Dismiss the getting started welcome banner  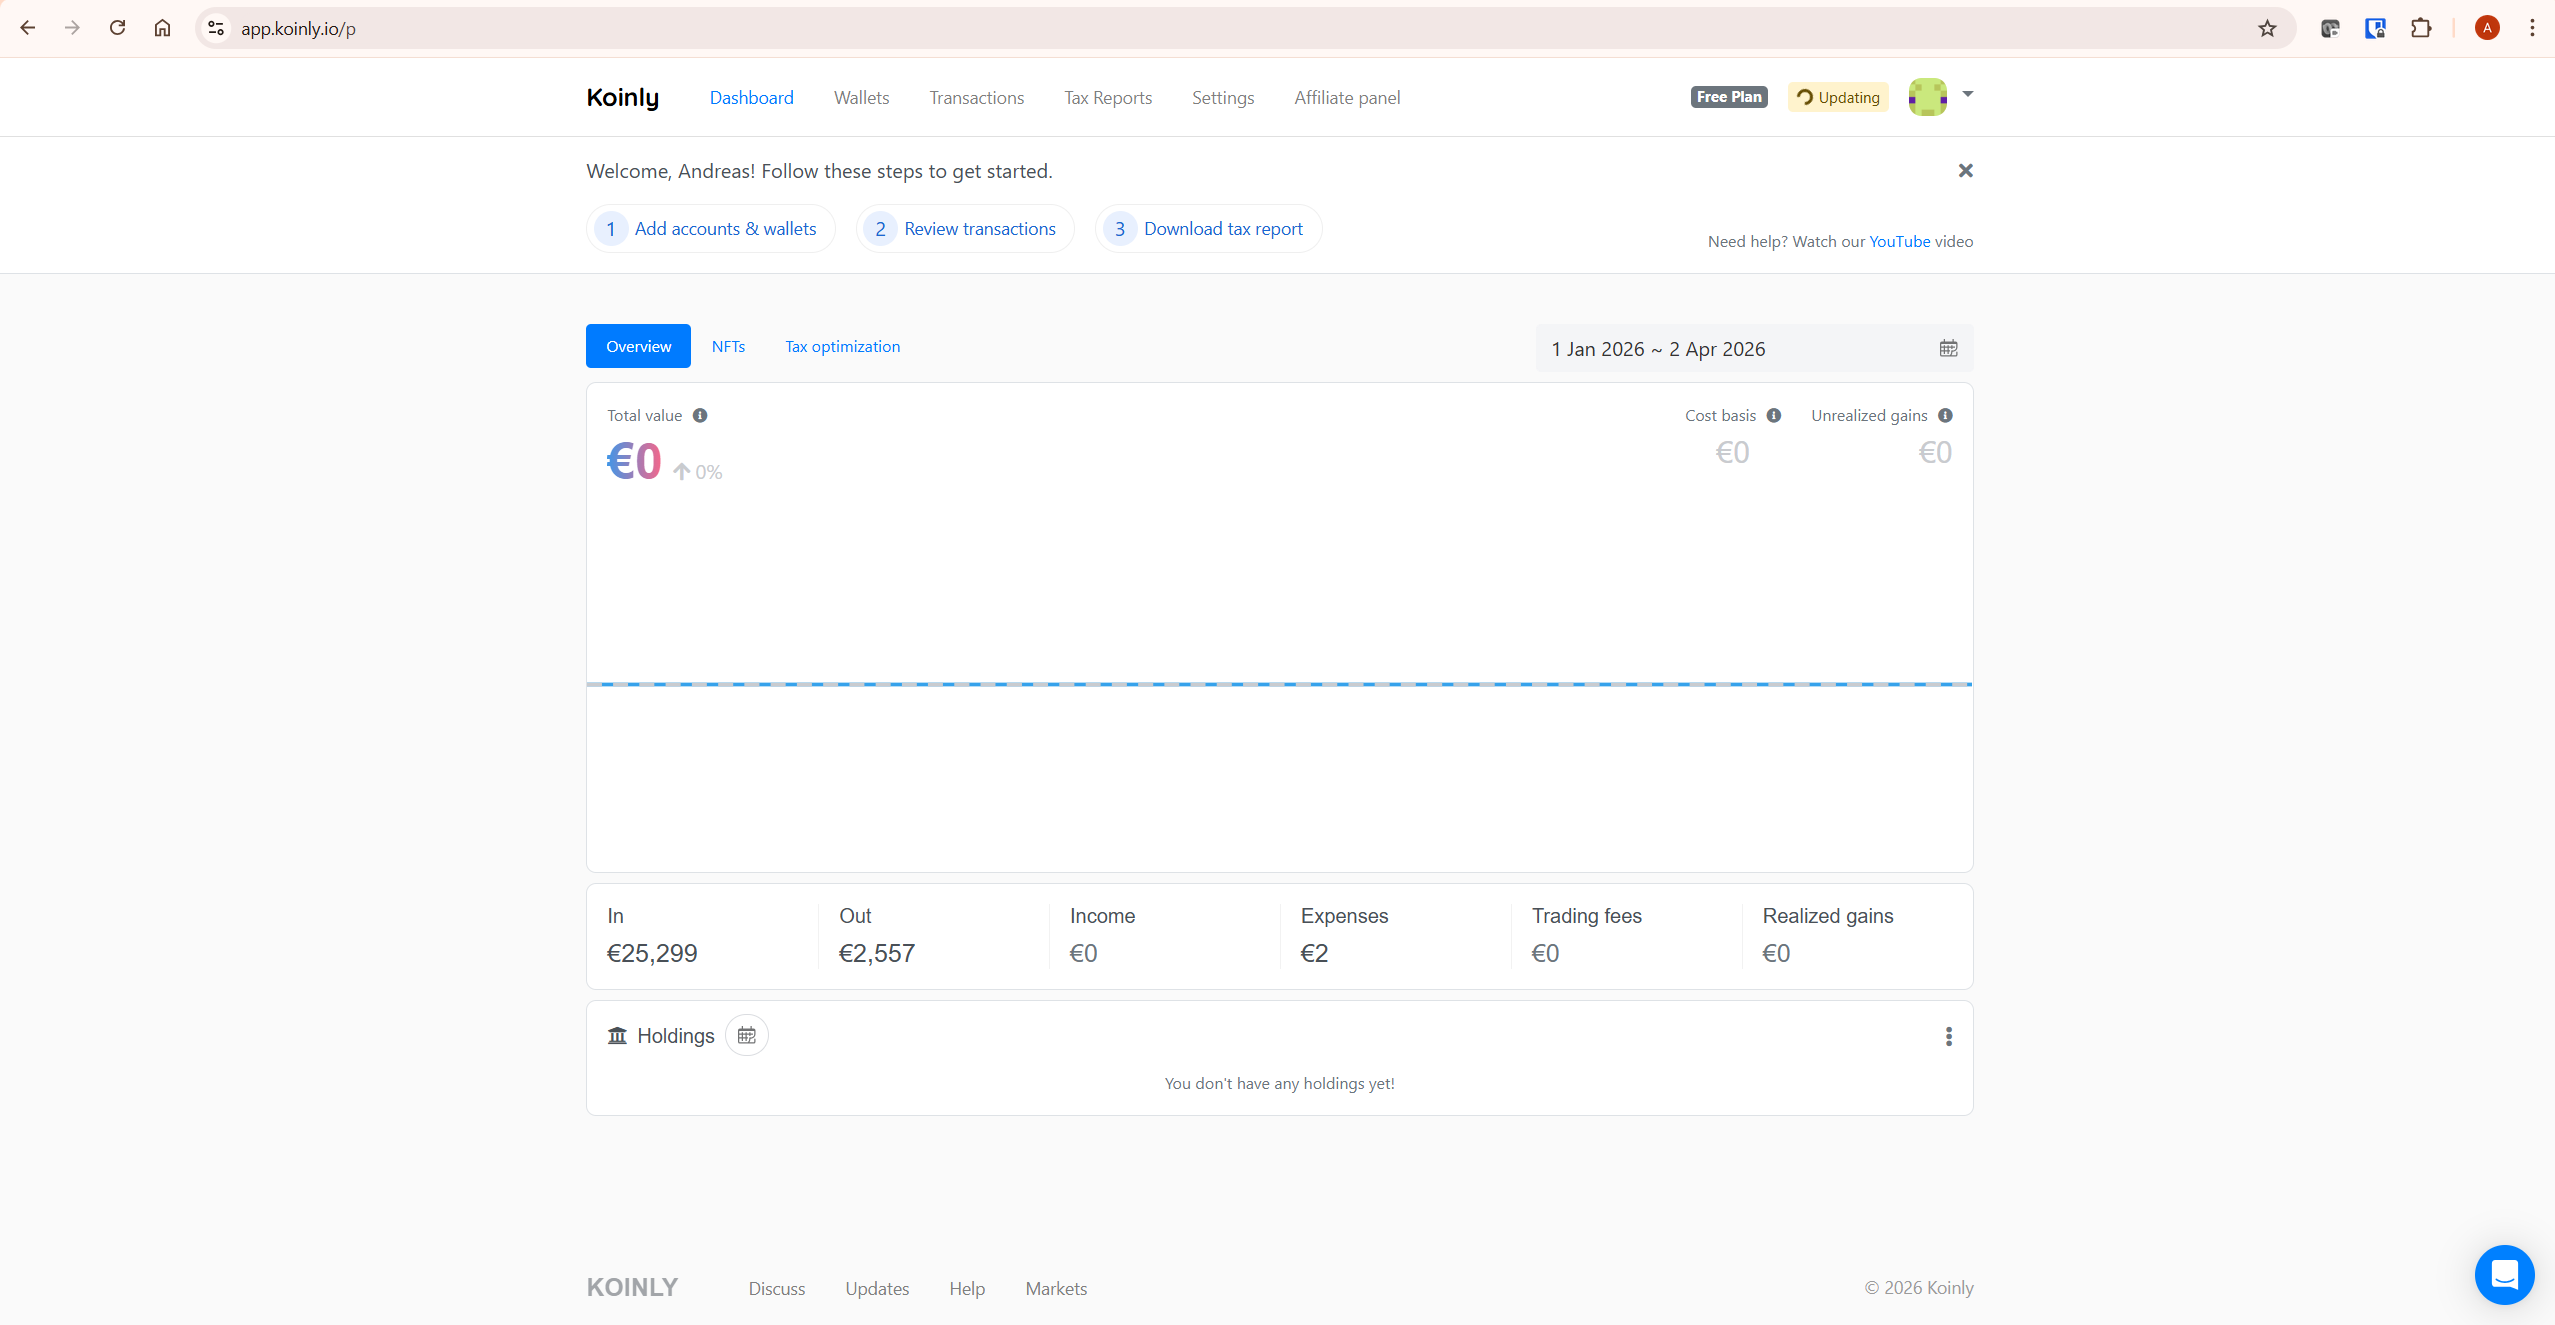click(x=1965, y=170)
